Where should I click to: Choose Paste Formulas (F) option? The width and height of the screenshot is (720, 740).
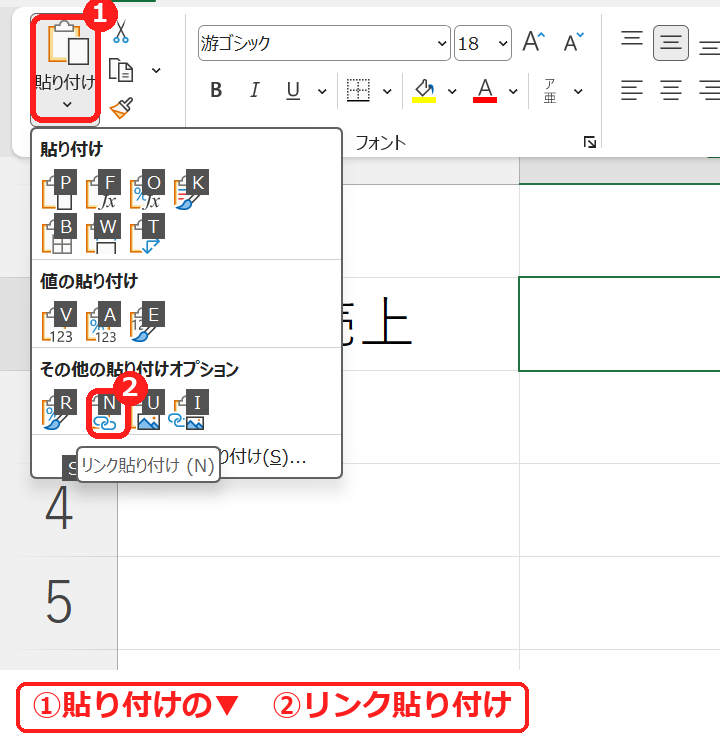coord(103,190)
